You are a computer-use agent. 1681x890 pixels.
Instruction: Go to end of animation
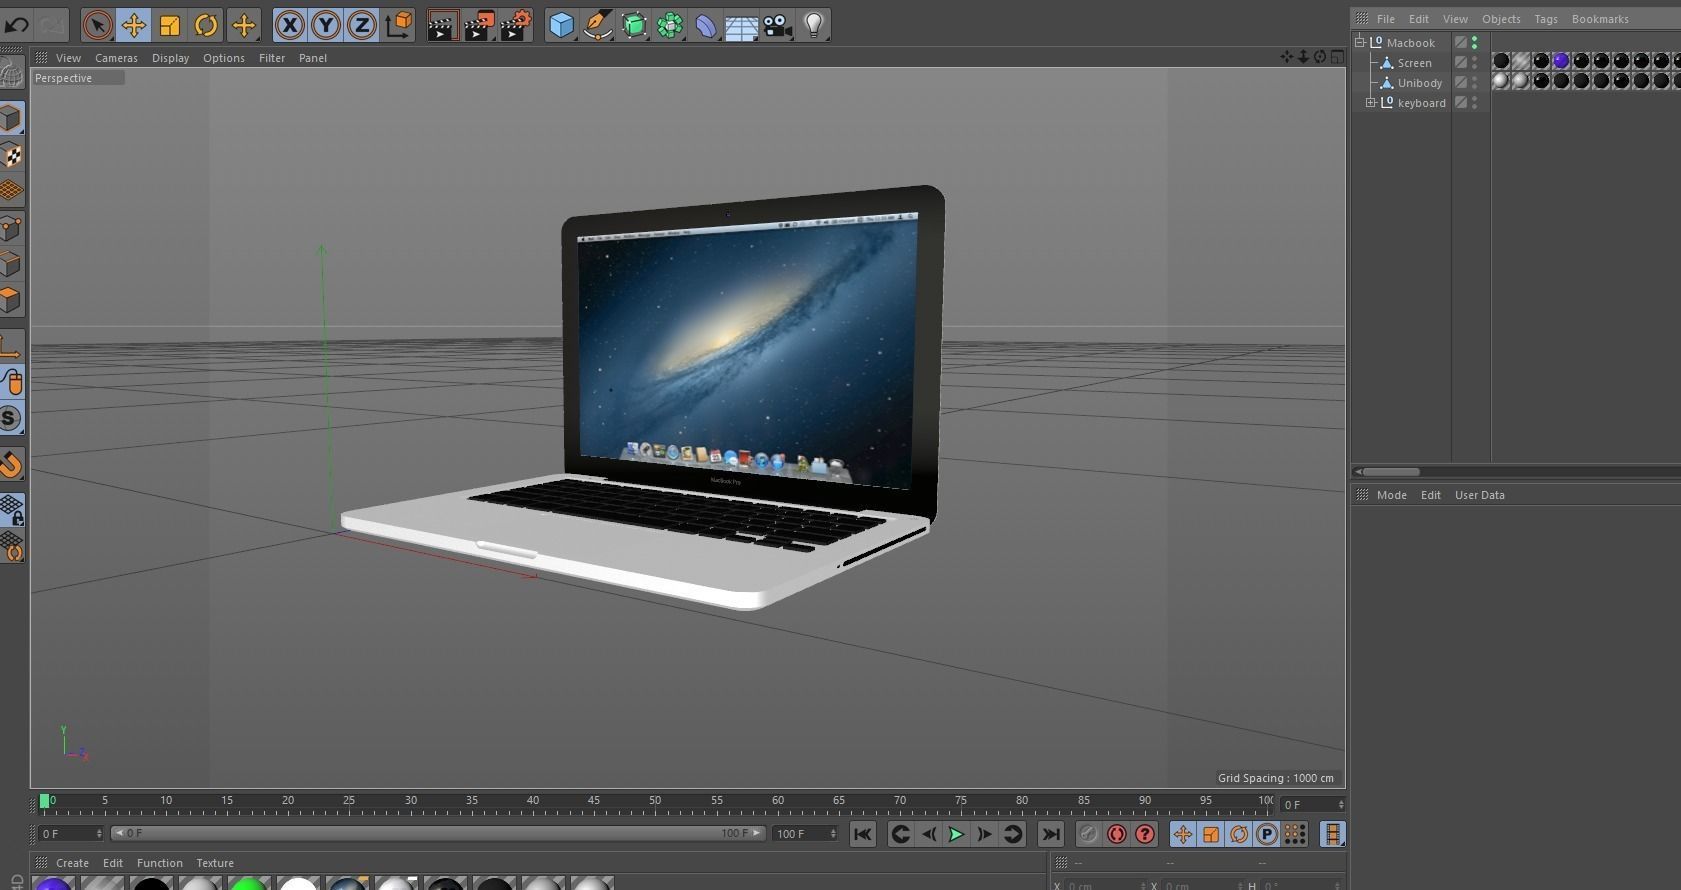[x=1050, y=834]
